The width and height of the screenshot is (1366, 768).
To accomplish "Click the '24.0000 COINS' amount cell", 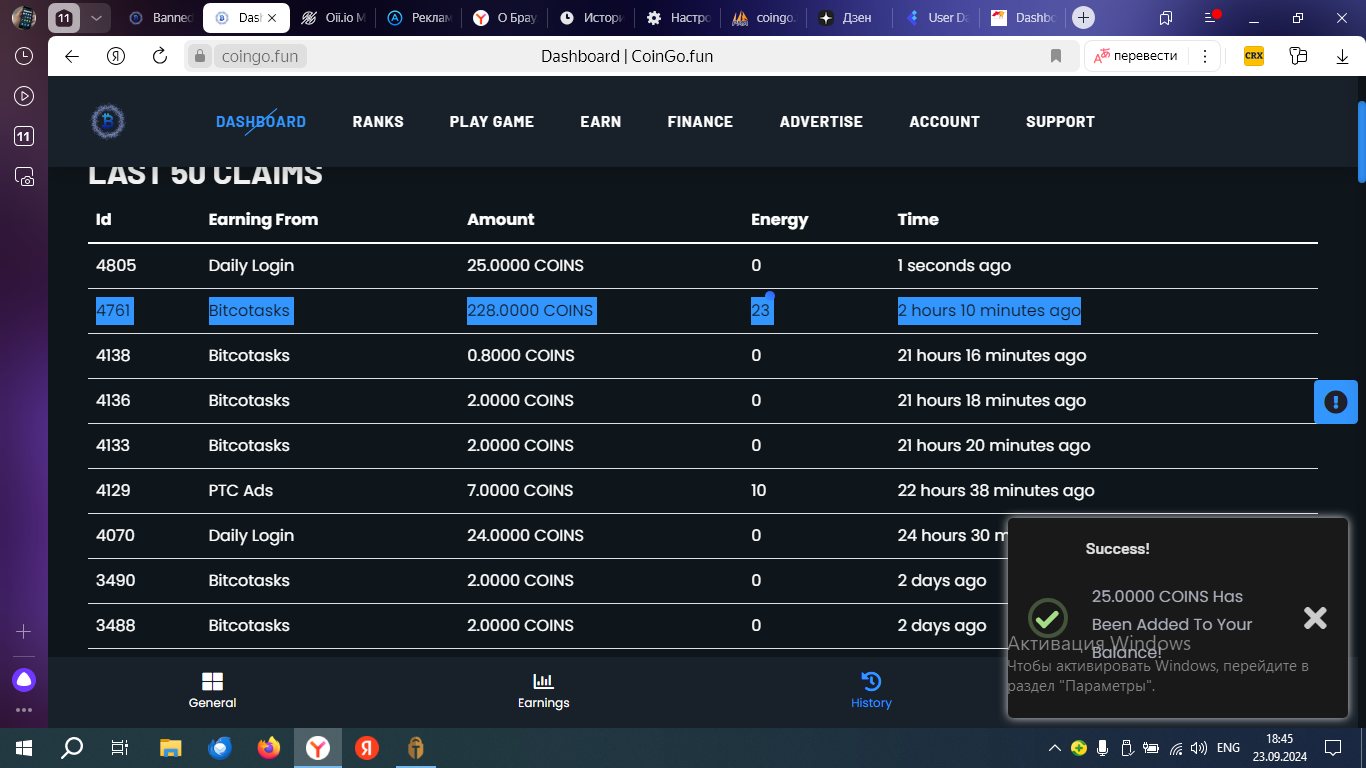I will [x=525, y=535].
